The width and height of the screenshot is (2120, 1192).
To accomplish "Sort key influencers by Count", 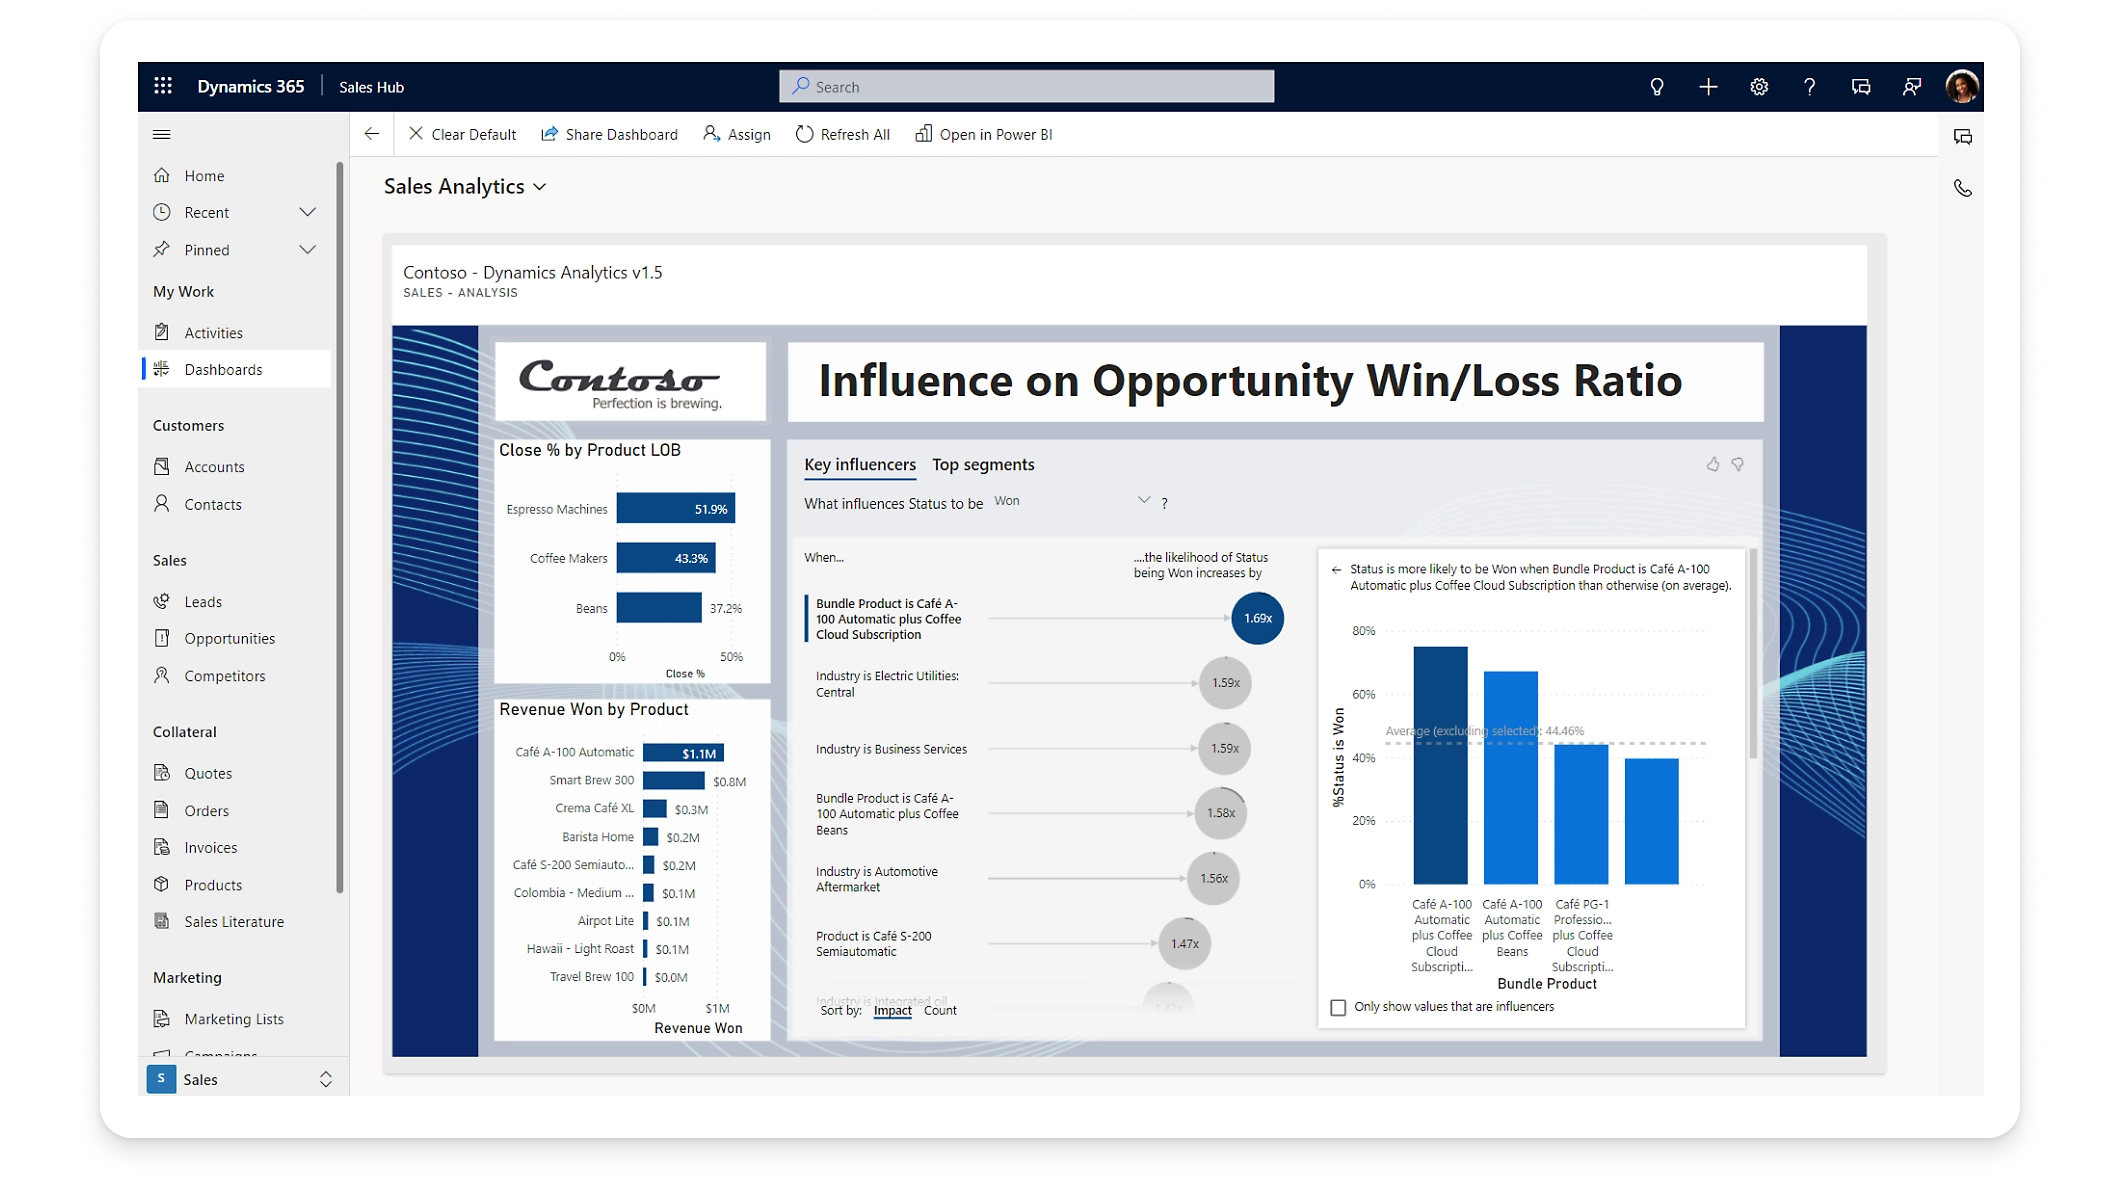I will (940, 1010).
